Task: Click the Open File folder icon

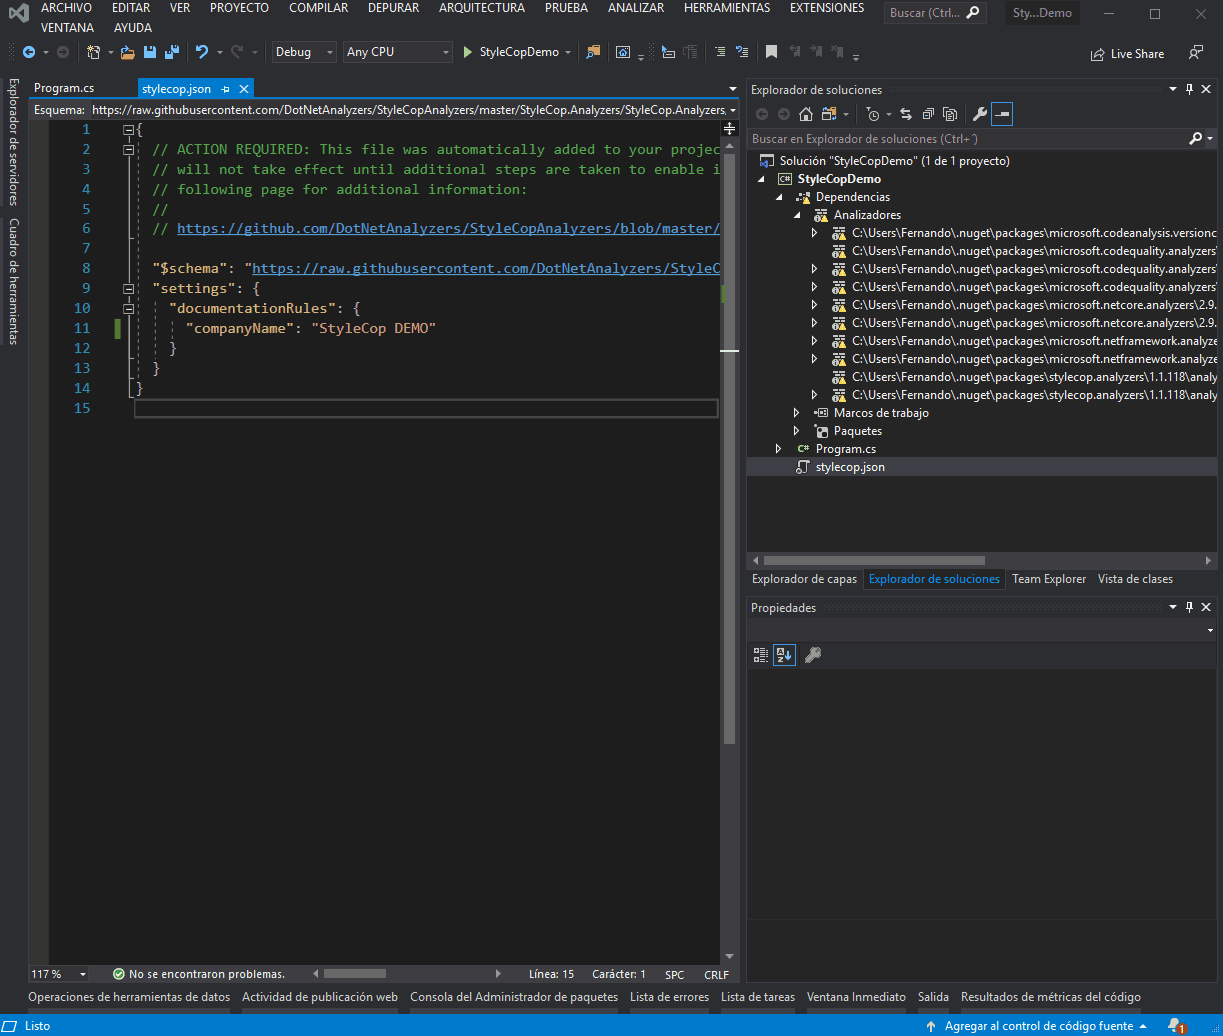Action: 127,52
